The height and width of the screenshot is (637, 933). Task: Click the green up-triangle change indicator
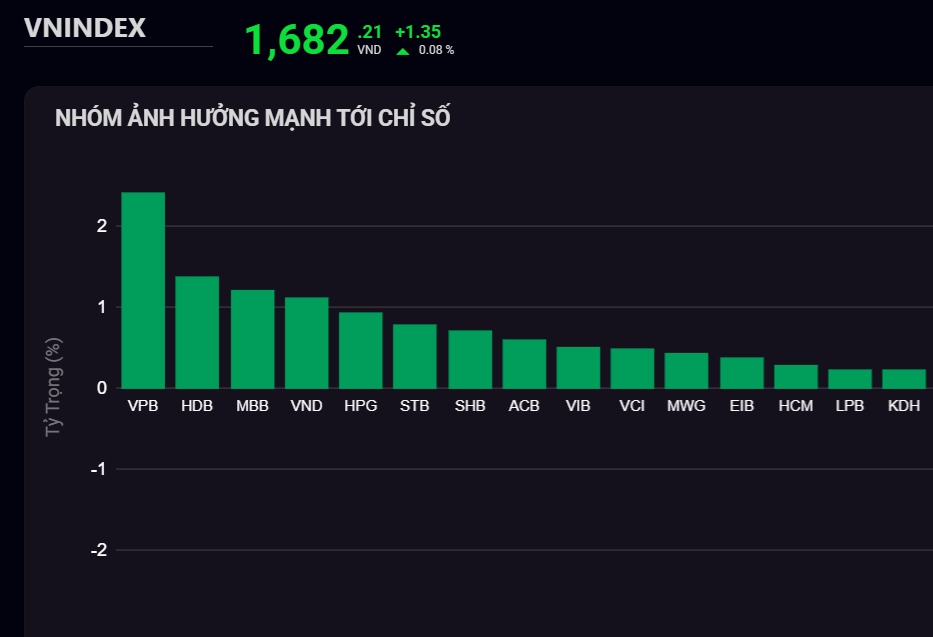[403, 51]
